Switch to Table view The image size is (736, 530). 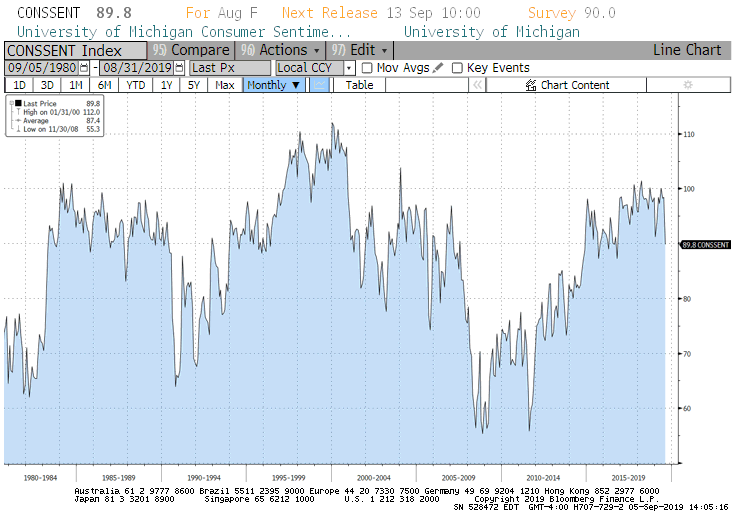point(359,85)
